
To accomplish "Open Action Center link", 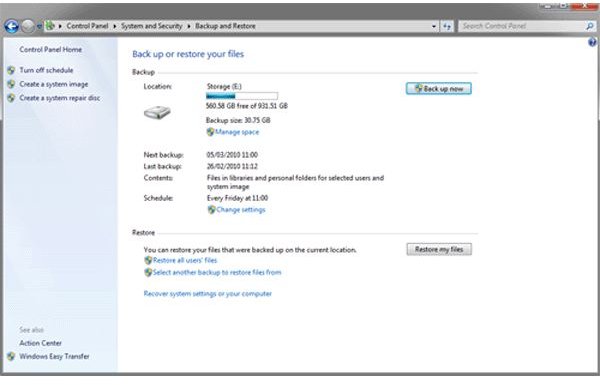I will pos(41,343).
